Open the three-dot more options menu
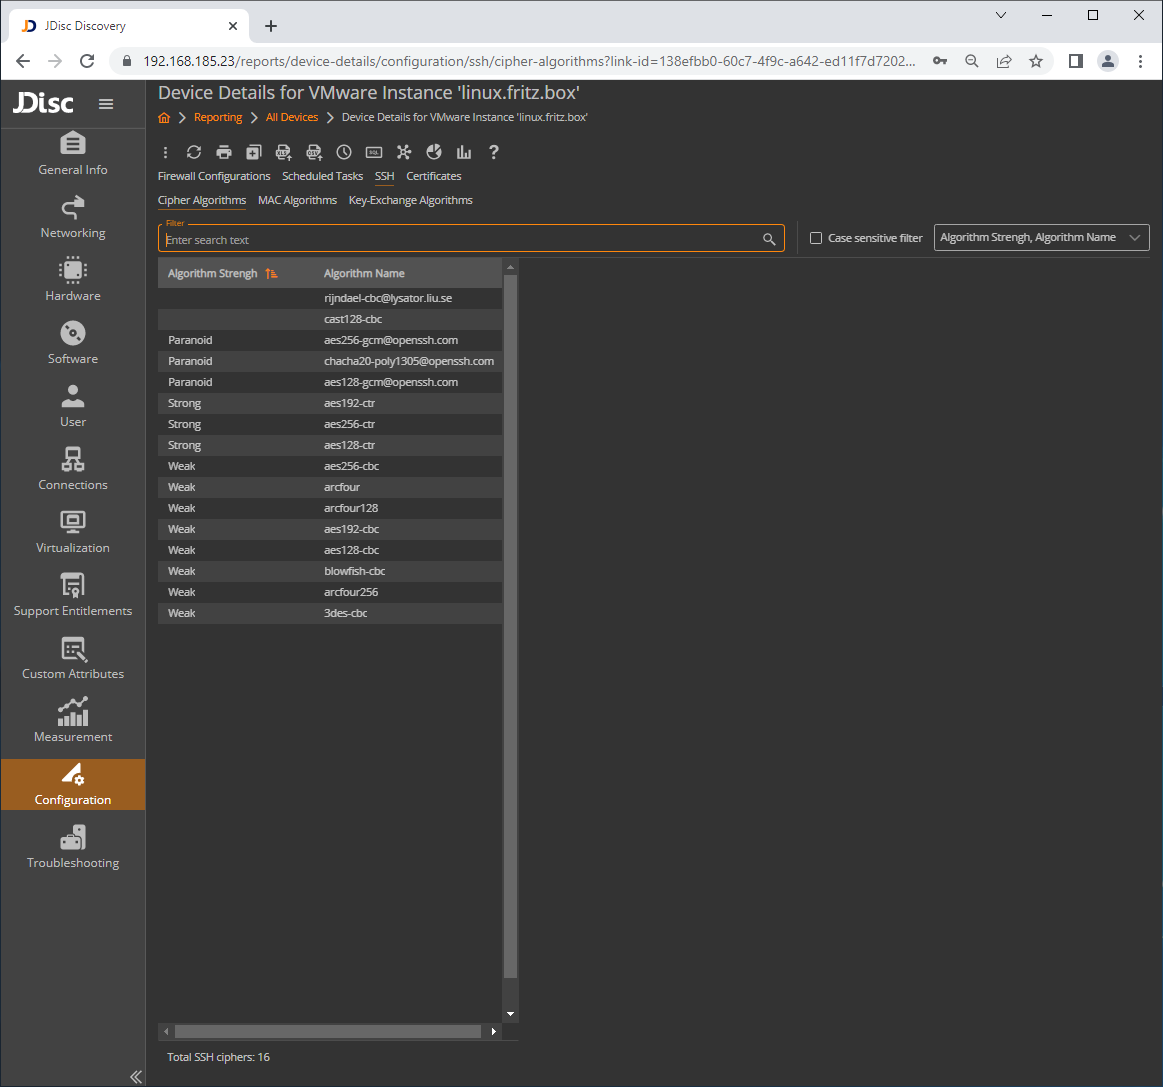The height and width of the screenshot is (1087, 1163). click(x=165, y=152)
